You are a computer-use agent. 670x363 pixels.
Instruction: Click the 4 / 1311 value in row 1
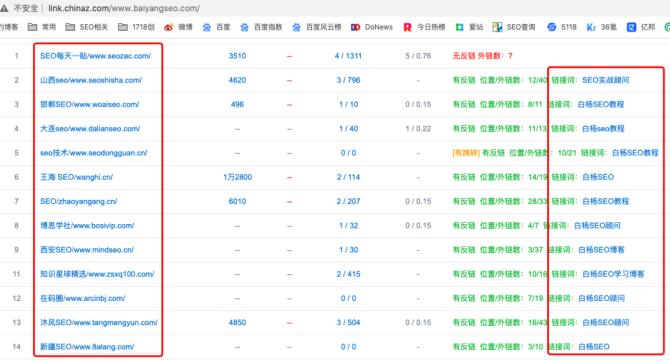(x=348, y=56)
